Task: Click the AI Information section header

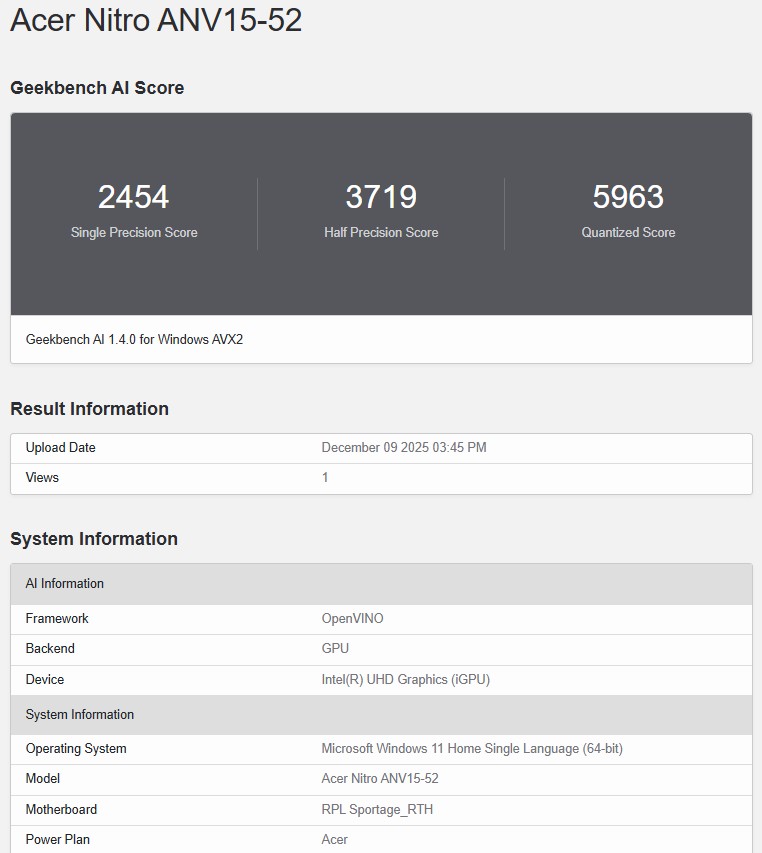Action: 65,584
